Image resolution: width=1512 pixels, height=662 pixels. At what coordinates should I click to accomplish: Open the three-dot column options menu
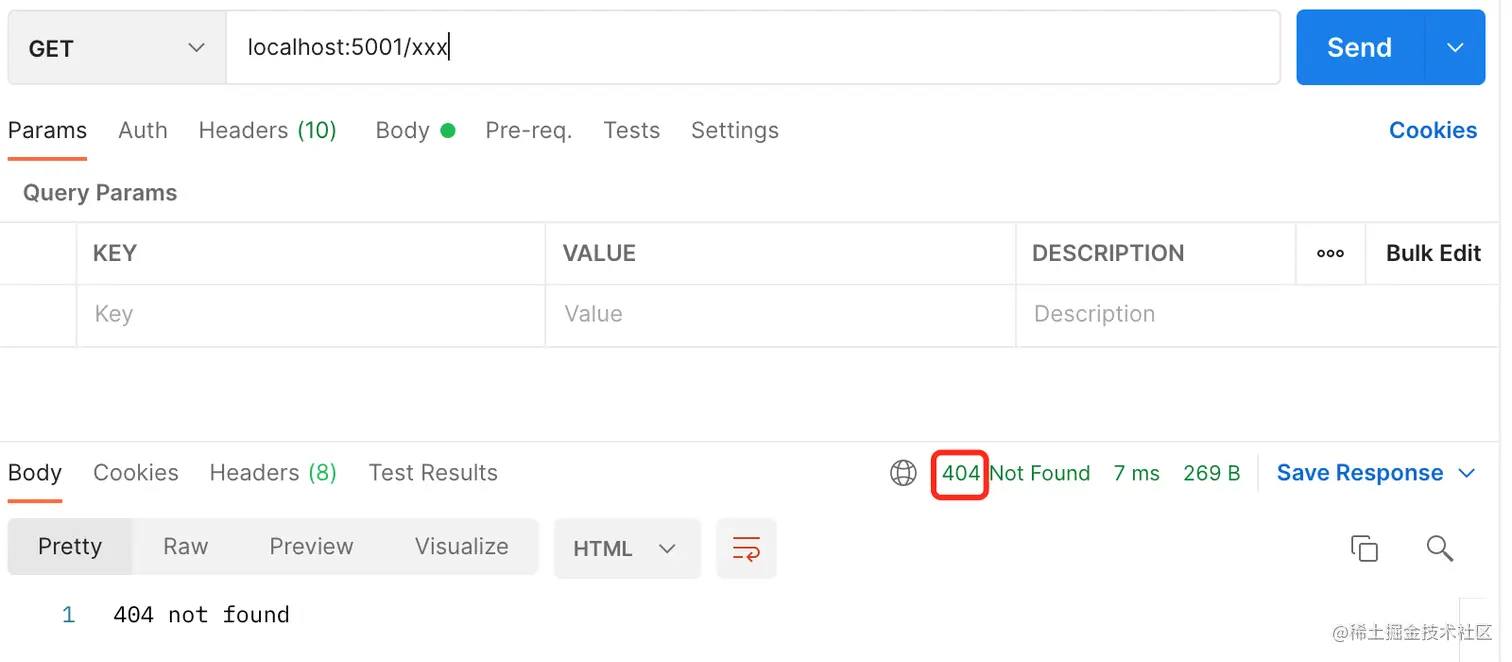(1330, 254)
